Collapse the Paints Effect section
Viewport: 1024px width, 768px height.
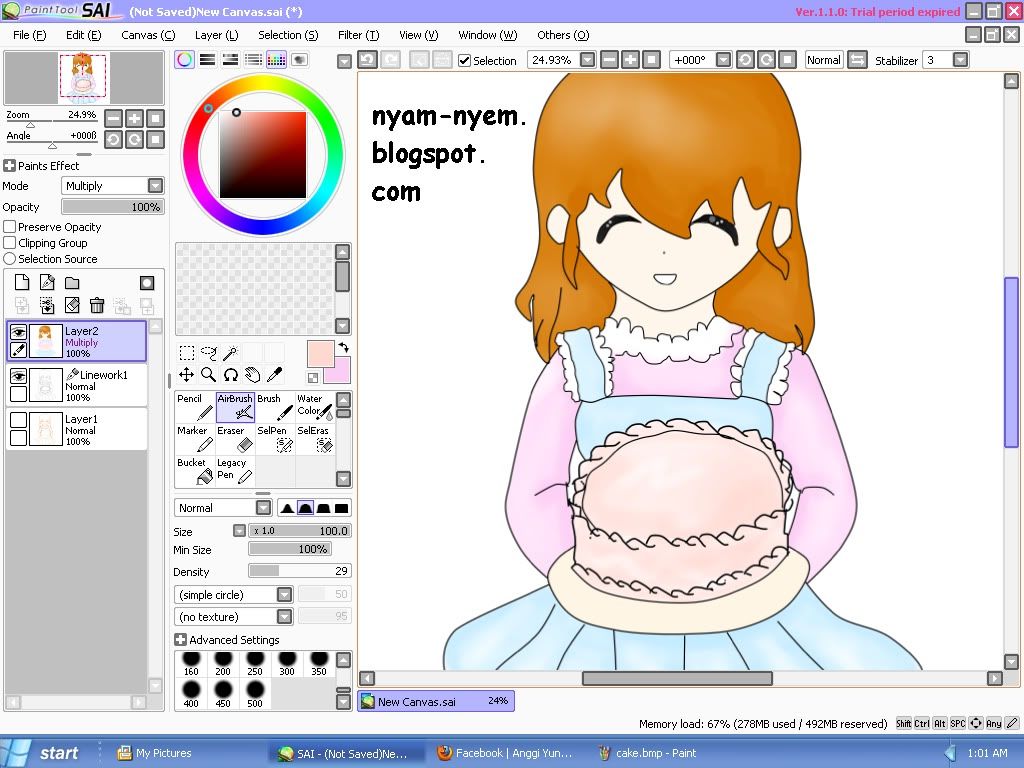[9, 166]
